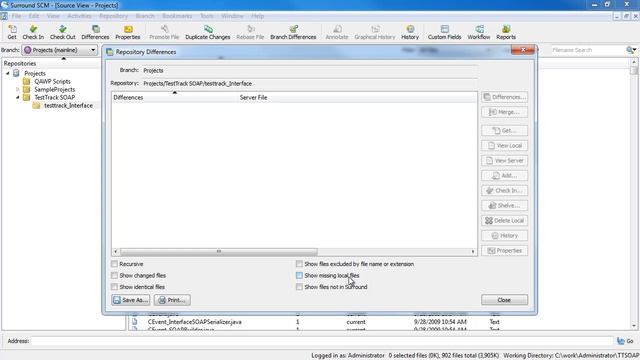640x360 pixels.
Task: Select the QAWP Scripts repository folder
Action: click(x=52, y=81)
